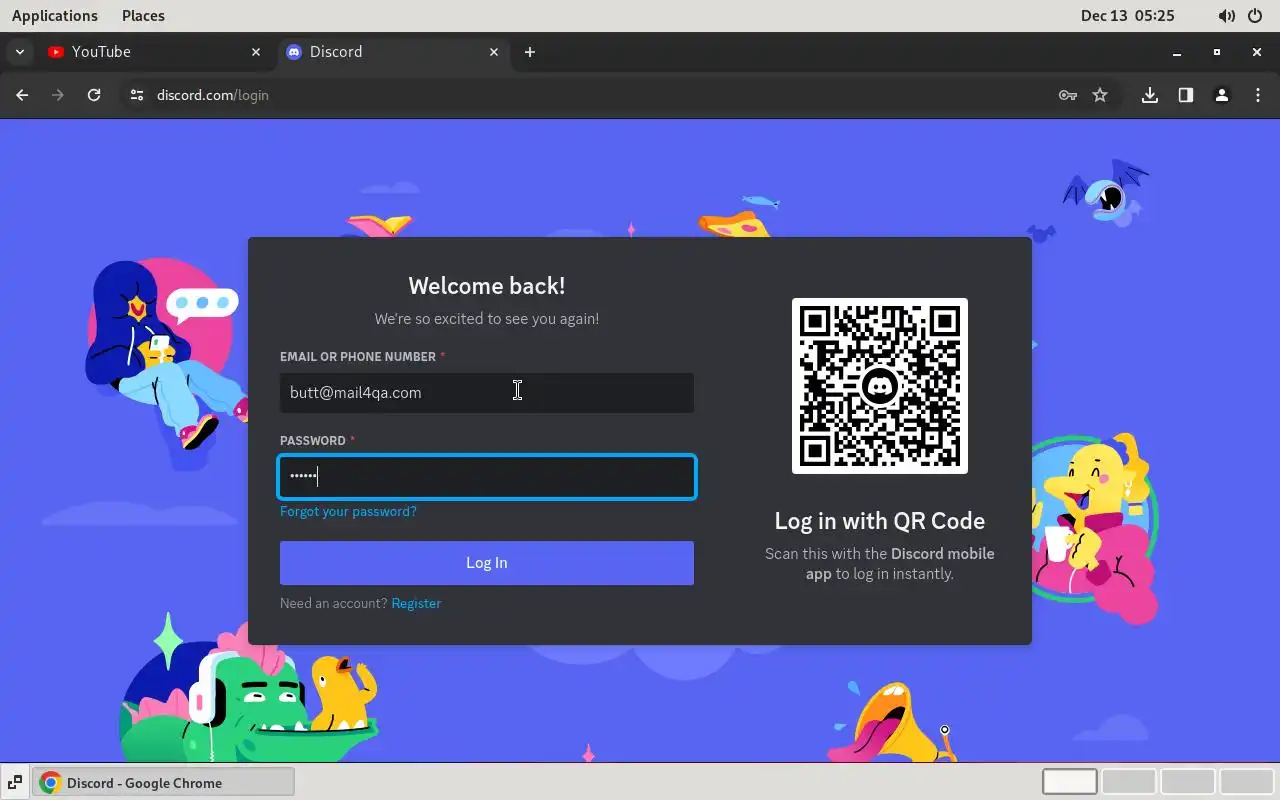1280x800 pixels.
Task: Click the email or phone number field
Action: [487, 393]
